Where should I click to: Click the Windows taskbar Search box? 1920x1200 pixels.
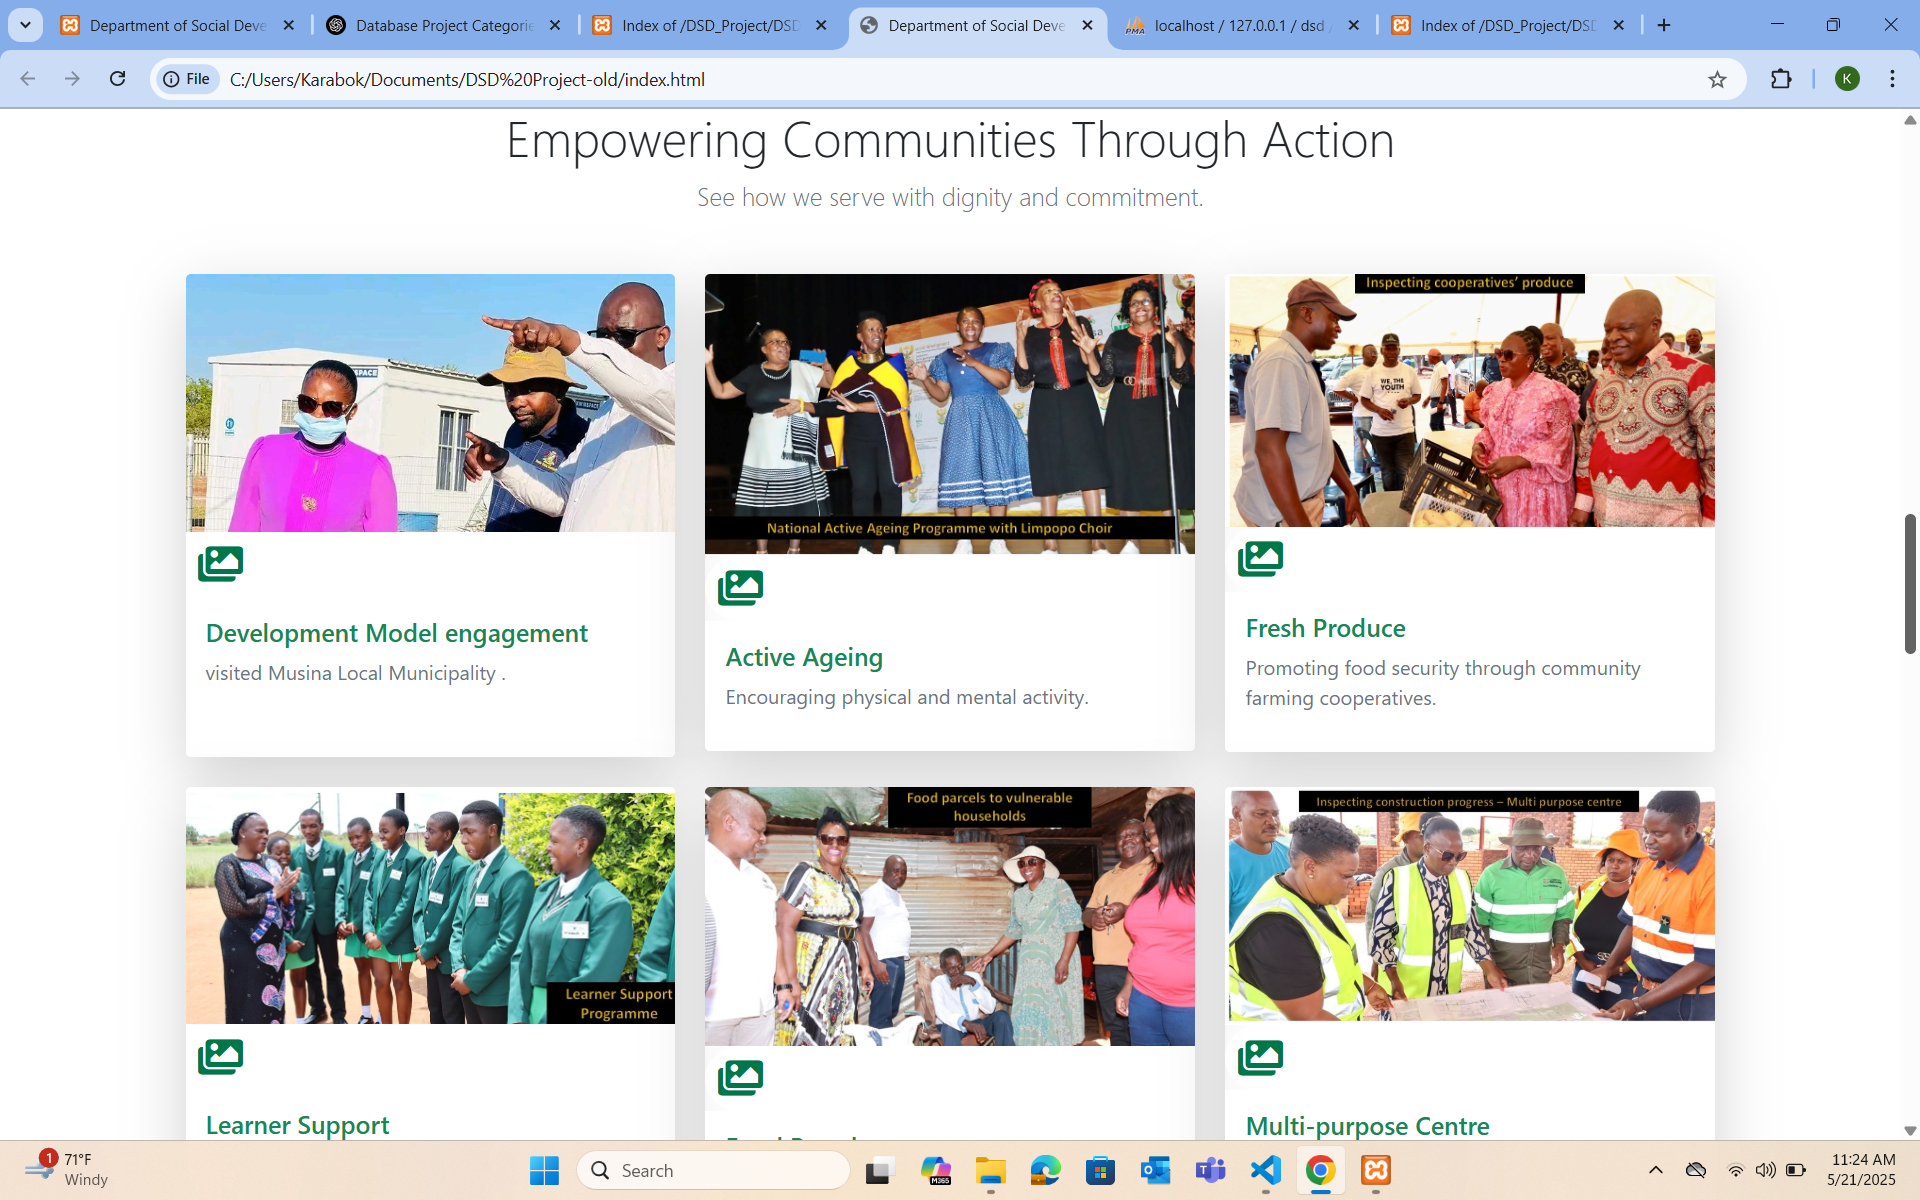pyautogui.click(x=713, y=1170)
